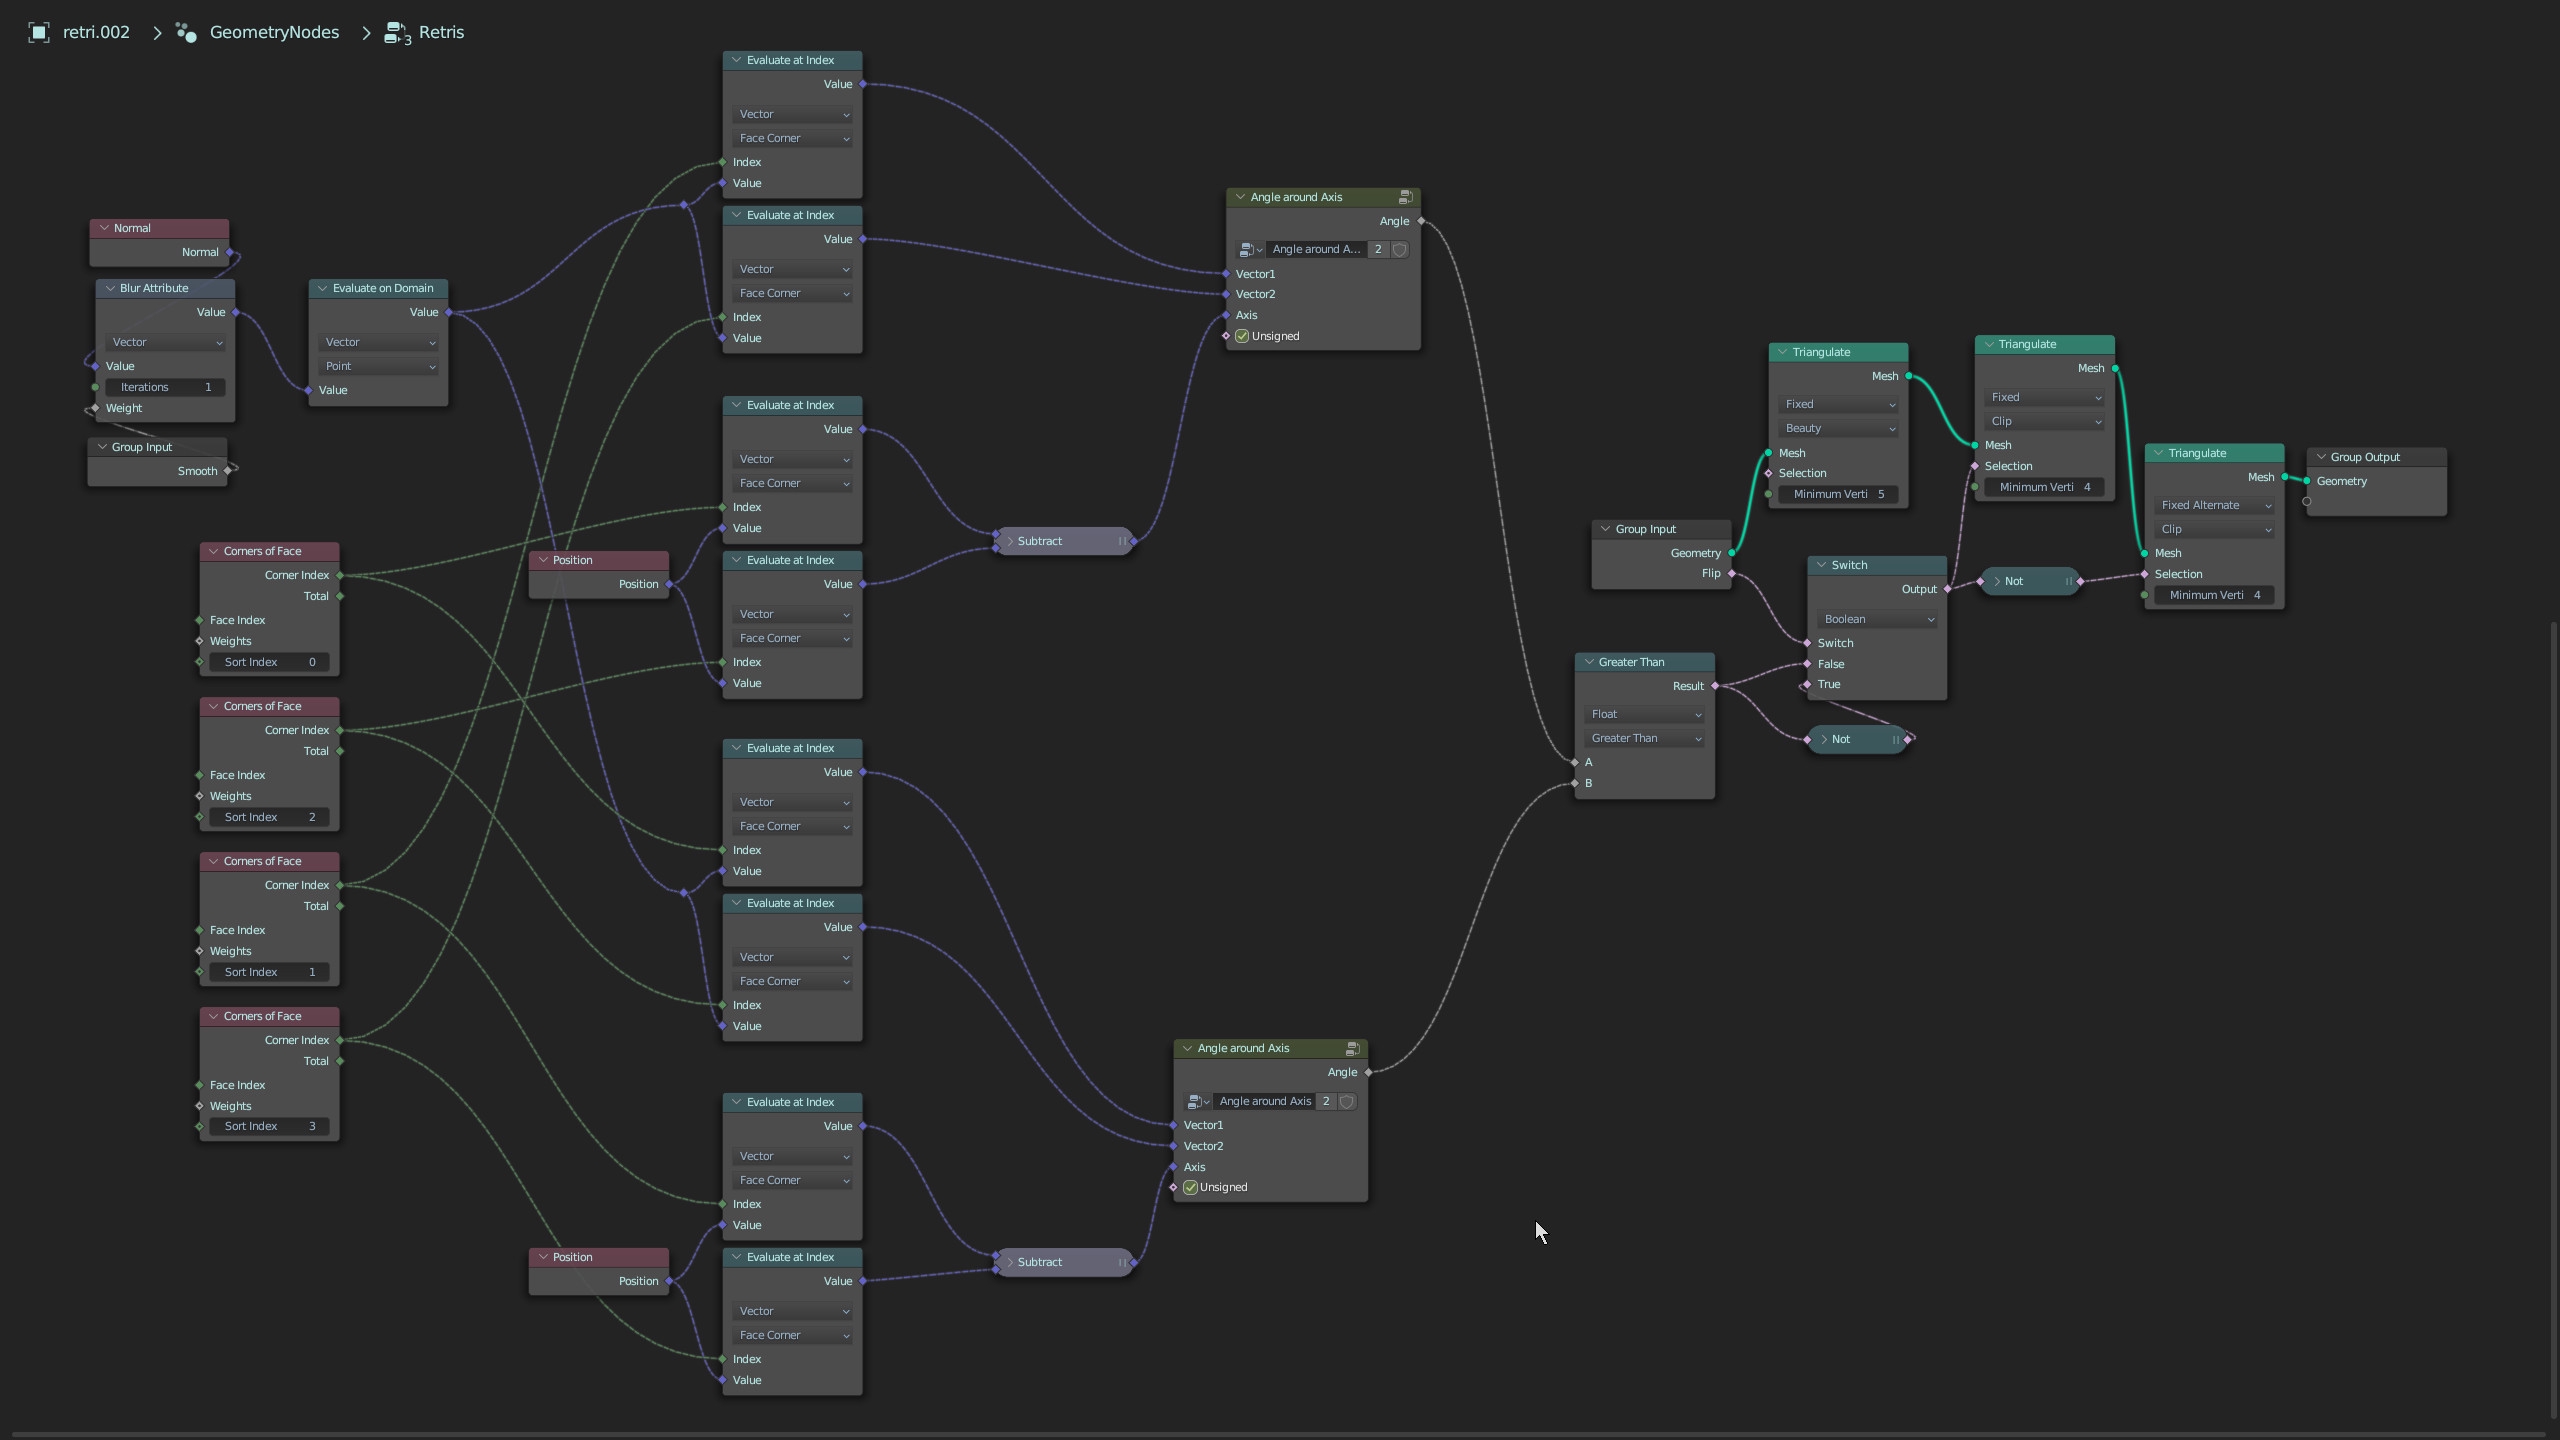Click the GeometryNodes modifier icon in breadcrumb
This screenshot has width=2560, height=1440.
[186, 32]
